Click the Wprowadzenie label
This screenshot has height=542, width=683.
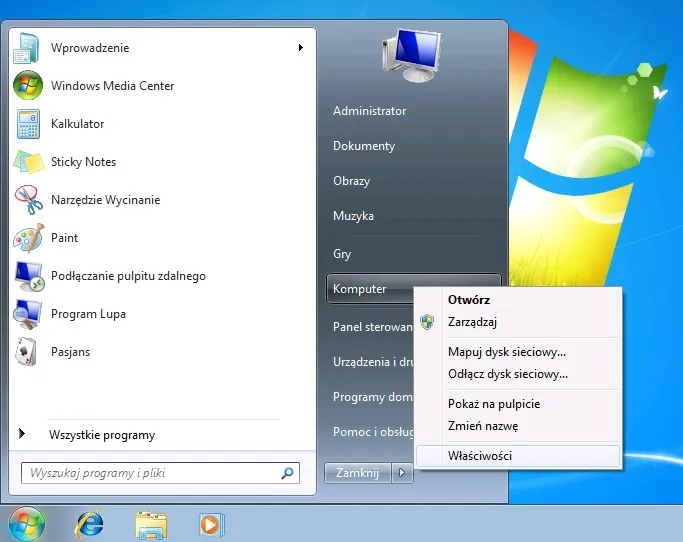pyautogui.click(x=90, y=48)
